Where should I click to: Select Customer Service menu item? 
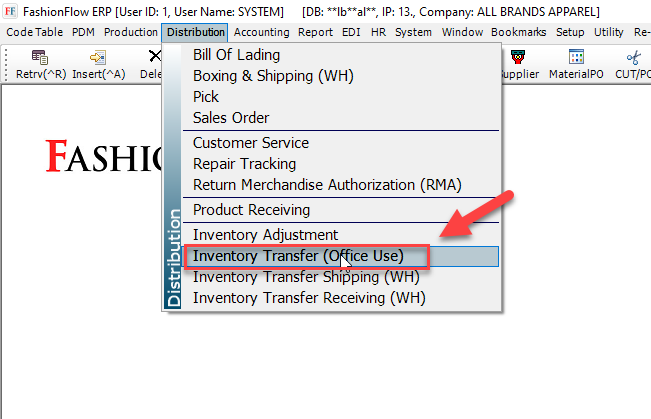pos(251,143)
